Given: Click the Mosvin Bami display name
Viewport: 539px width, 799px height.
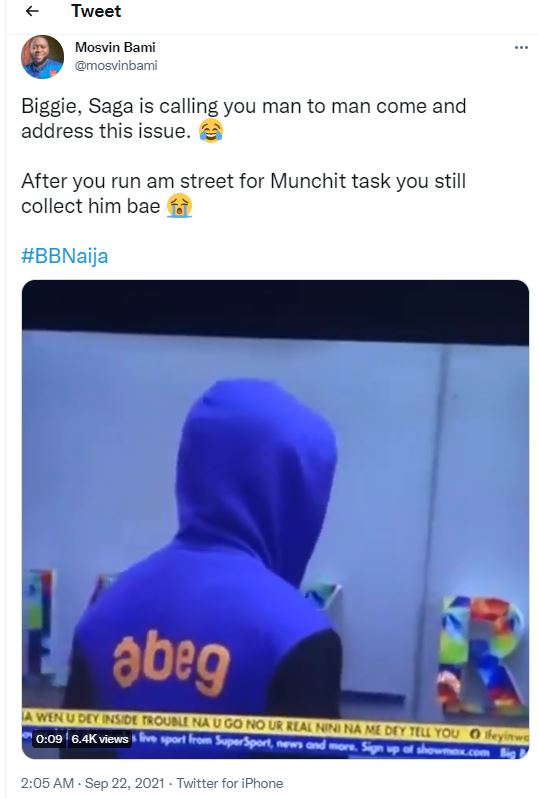Looking at the screenshot, I should tap(115, 47).
